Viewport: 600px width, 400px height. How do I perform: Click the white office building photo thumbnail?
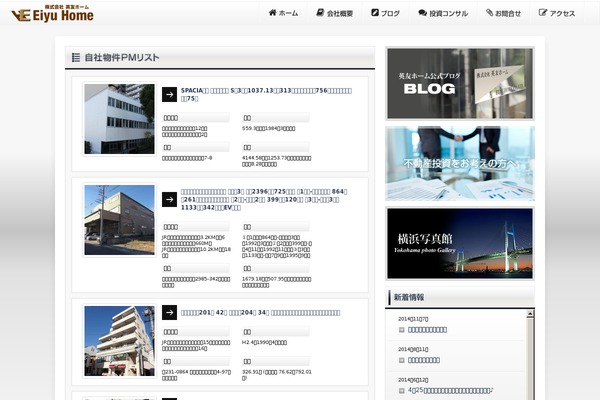pos(119,119)
